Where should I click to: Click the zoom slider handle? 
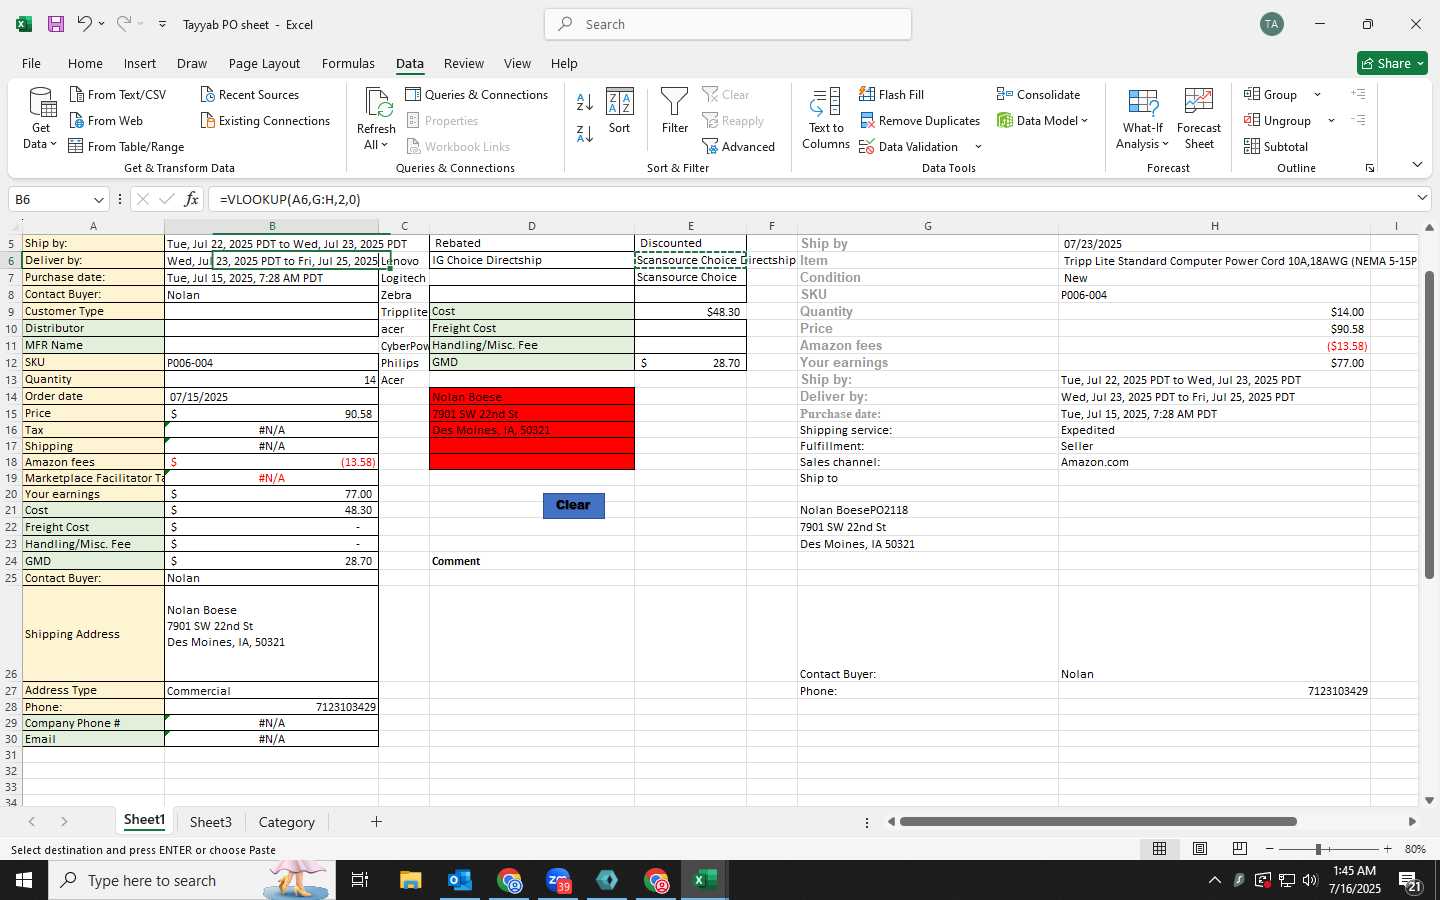click(1319, 849)
